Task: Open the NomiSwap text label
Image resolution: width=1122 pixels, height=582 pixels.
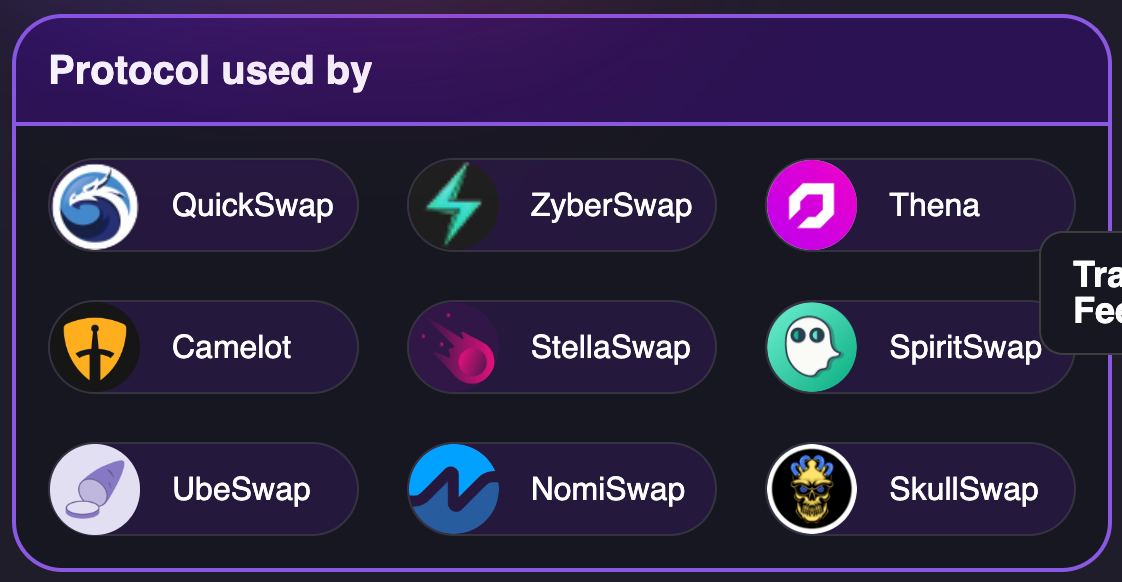Action: (608, 490)
